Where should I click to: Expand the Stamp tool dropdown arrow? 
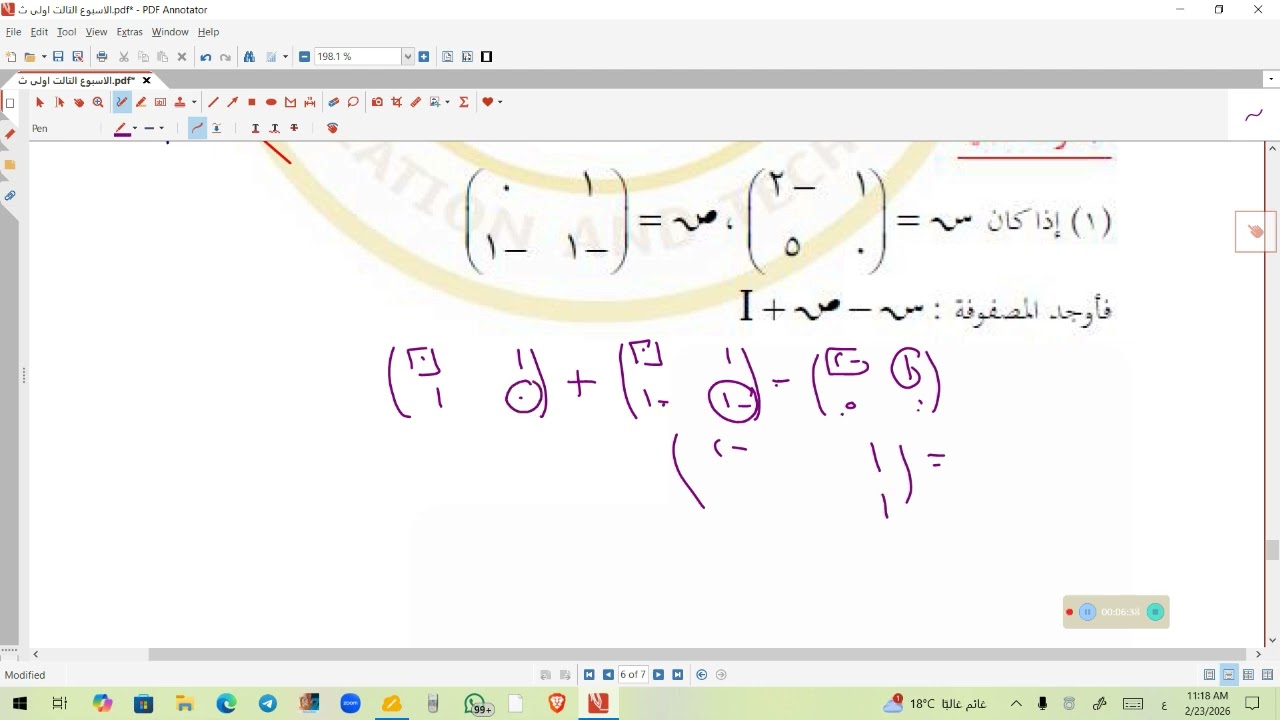194,102
